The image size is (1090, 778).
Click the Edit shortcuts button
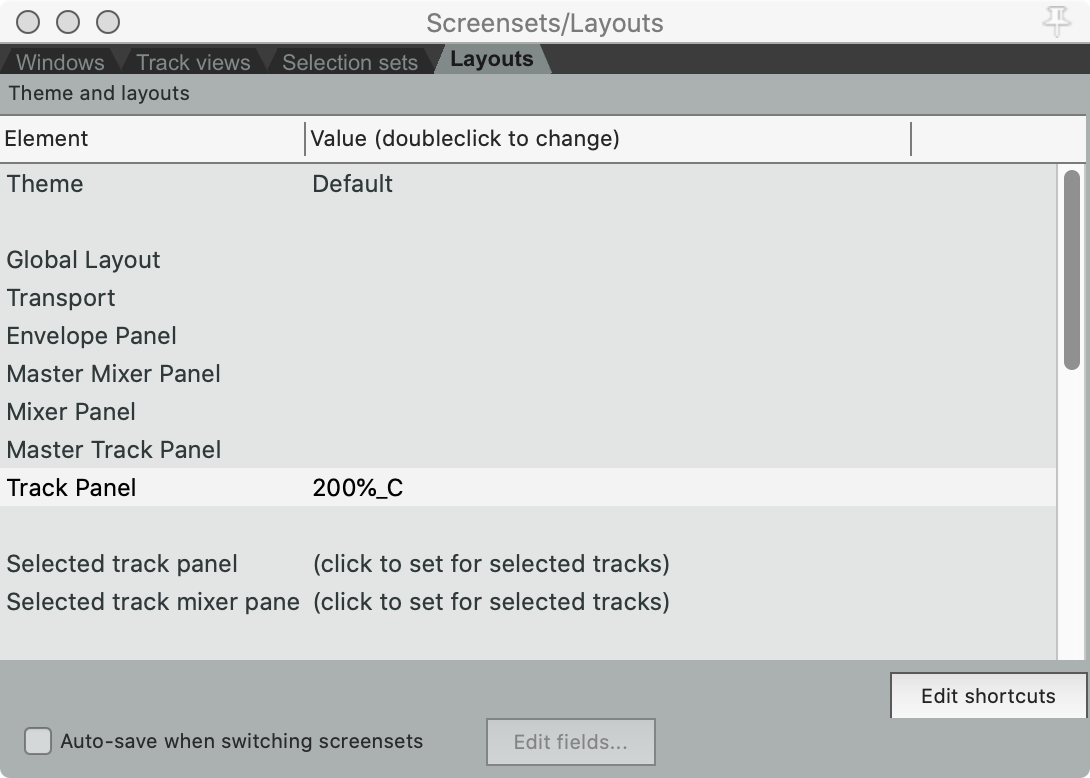click(x=988, y=696)
